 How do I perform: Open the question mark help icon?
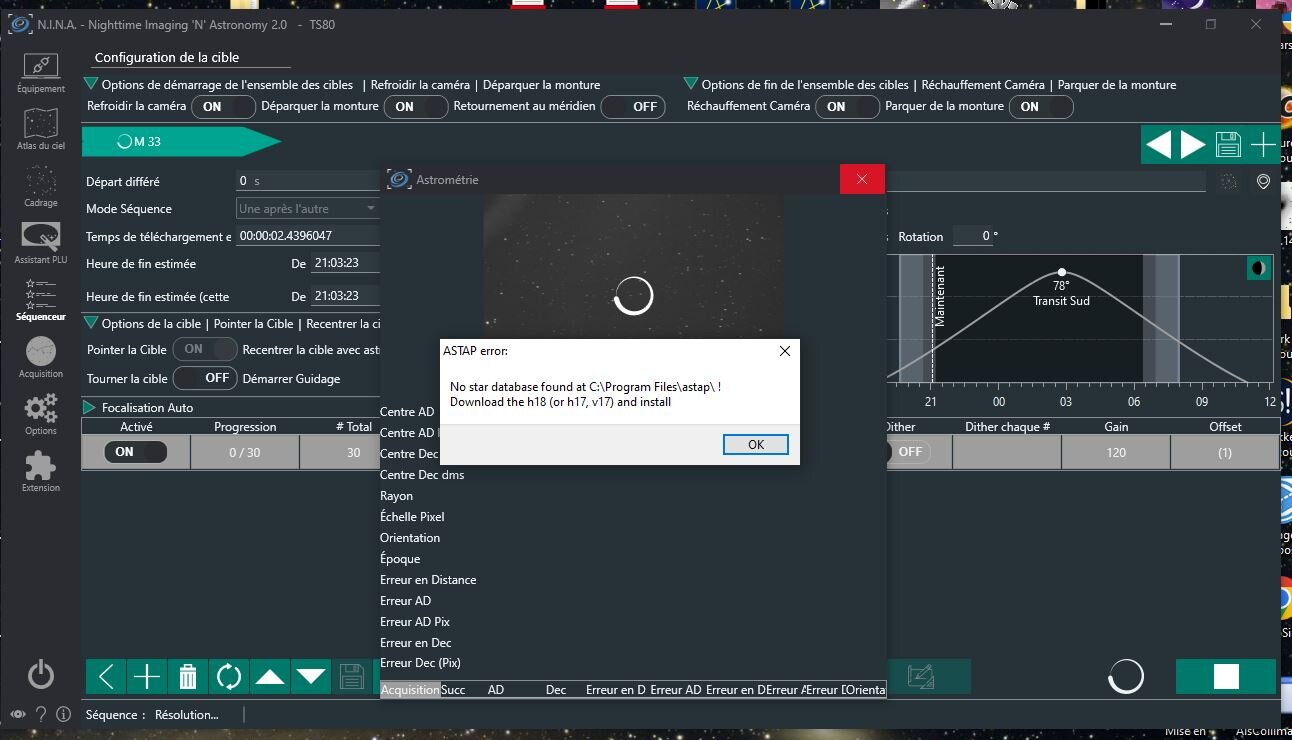click(41, 715)
